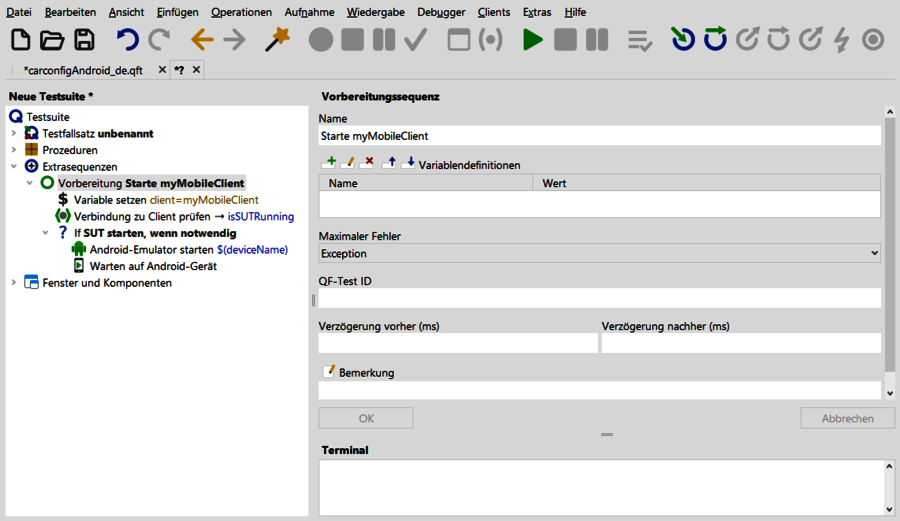Click the Bemerkung edit pencil icon

tap(328, 372)
